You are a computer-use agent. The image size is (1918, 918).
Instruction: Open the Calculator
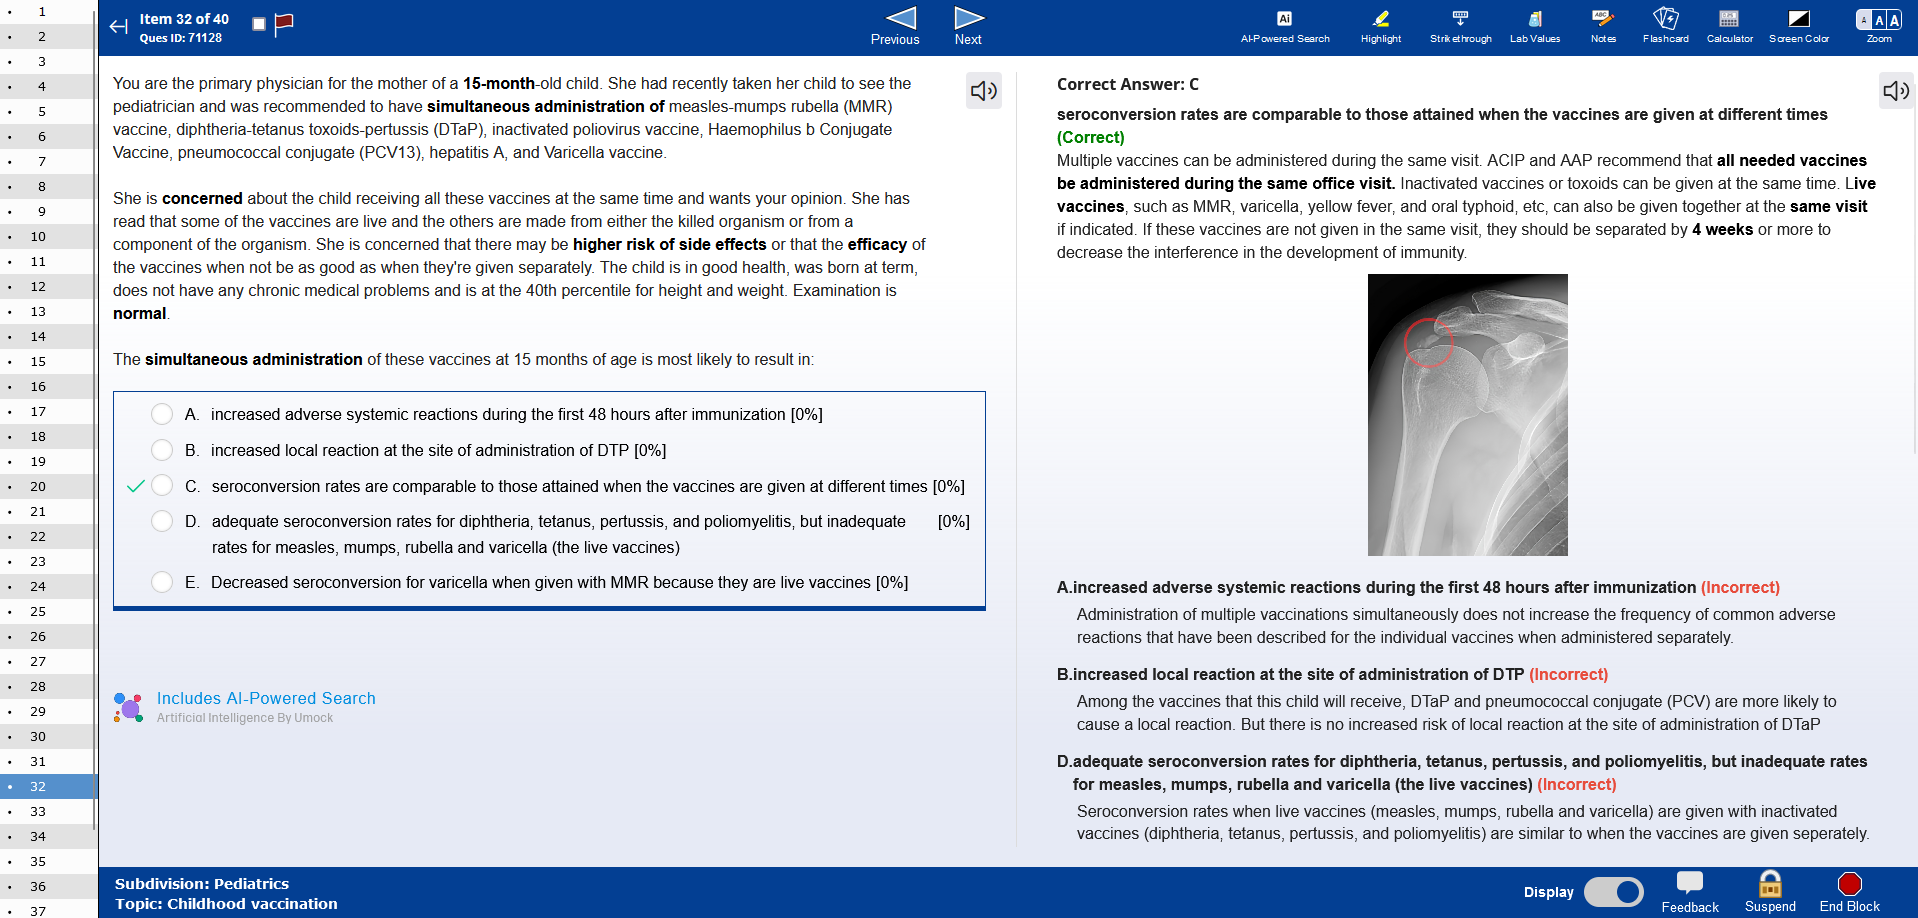point(1729,26)
